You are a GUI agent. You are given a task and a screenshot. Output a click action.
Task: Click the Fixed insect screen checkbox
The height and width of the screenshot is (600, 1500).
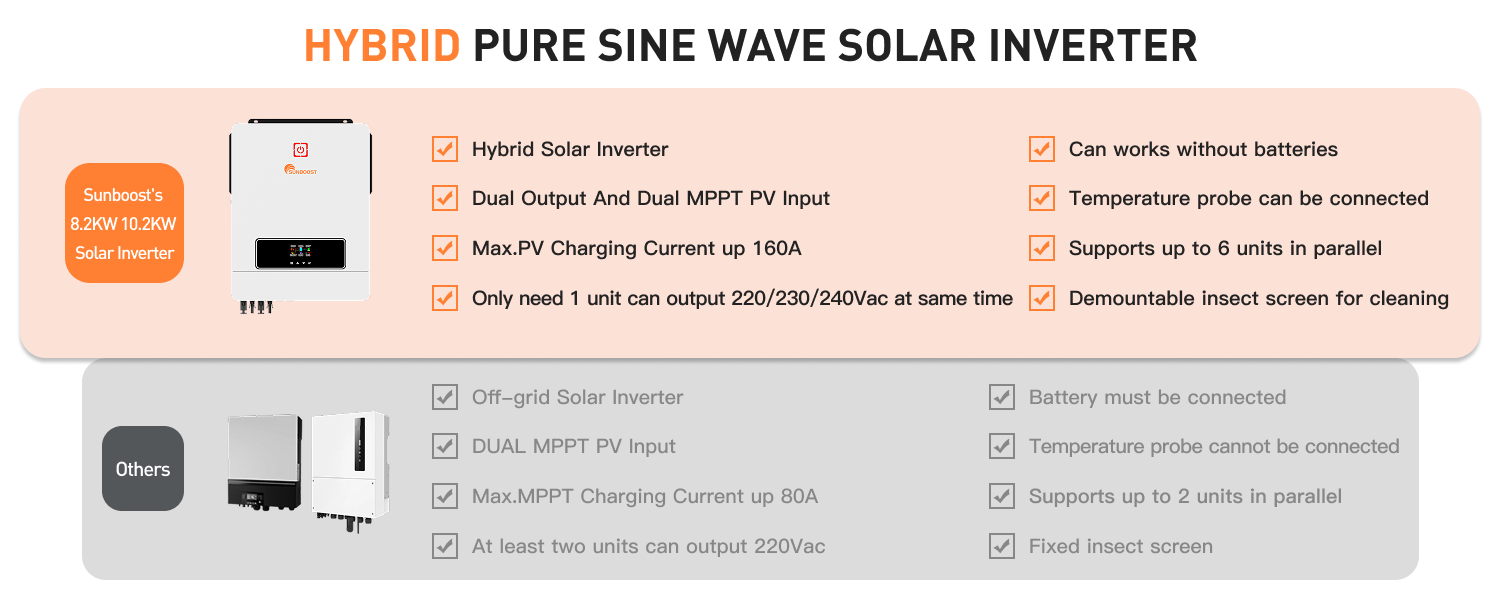pos(1002,546)
